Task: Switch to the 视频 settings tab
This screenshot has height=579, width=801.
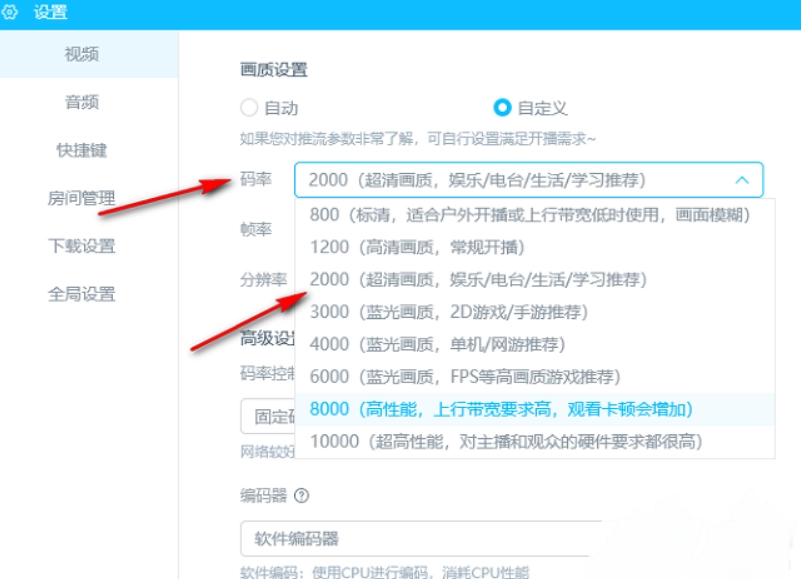Action: tap(82, 54)
